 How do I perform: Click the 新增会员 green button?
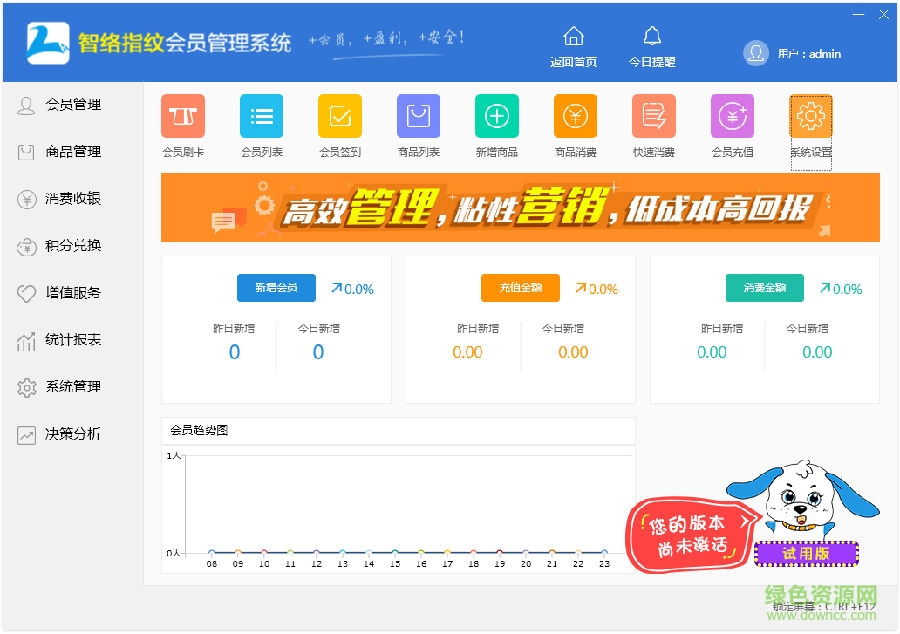276,288
